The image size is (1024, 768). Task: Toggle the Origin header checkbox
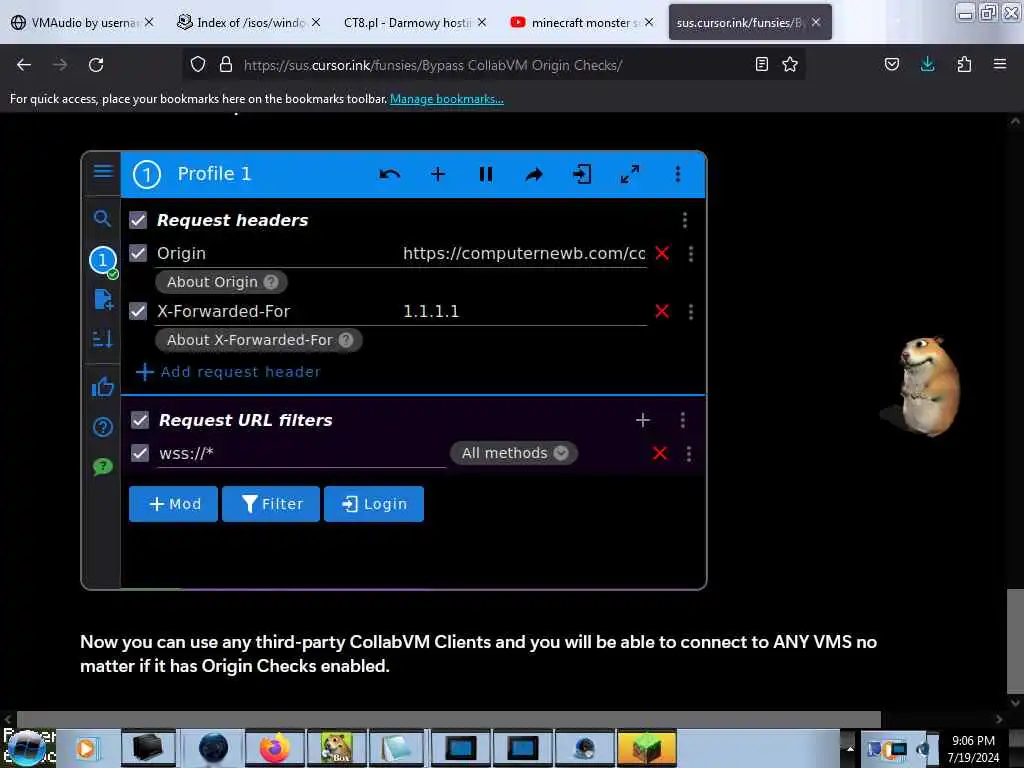tap(138, 253)
